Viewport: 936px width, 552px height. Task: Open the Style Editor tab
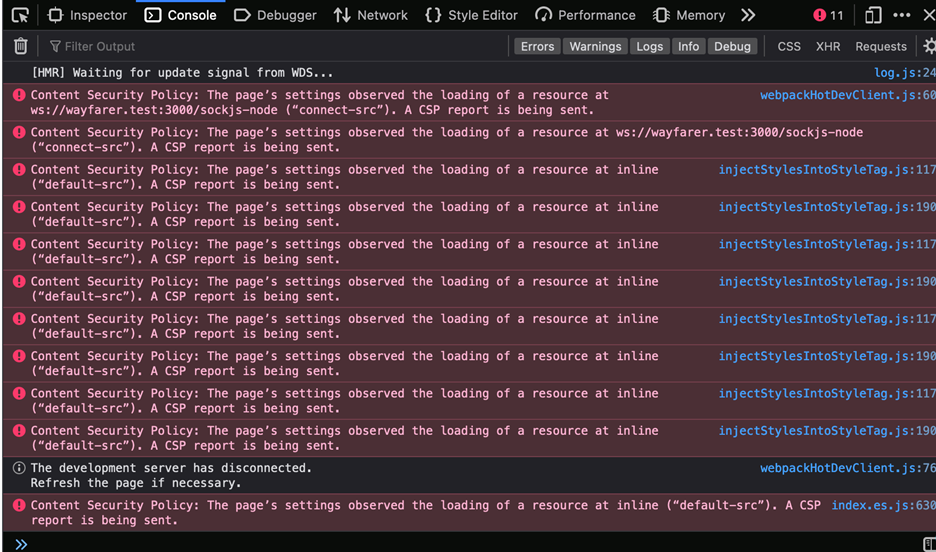[471, 15]
